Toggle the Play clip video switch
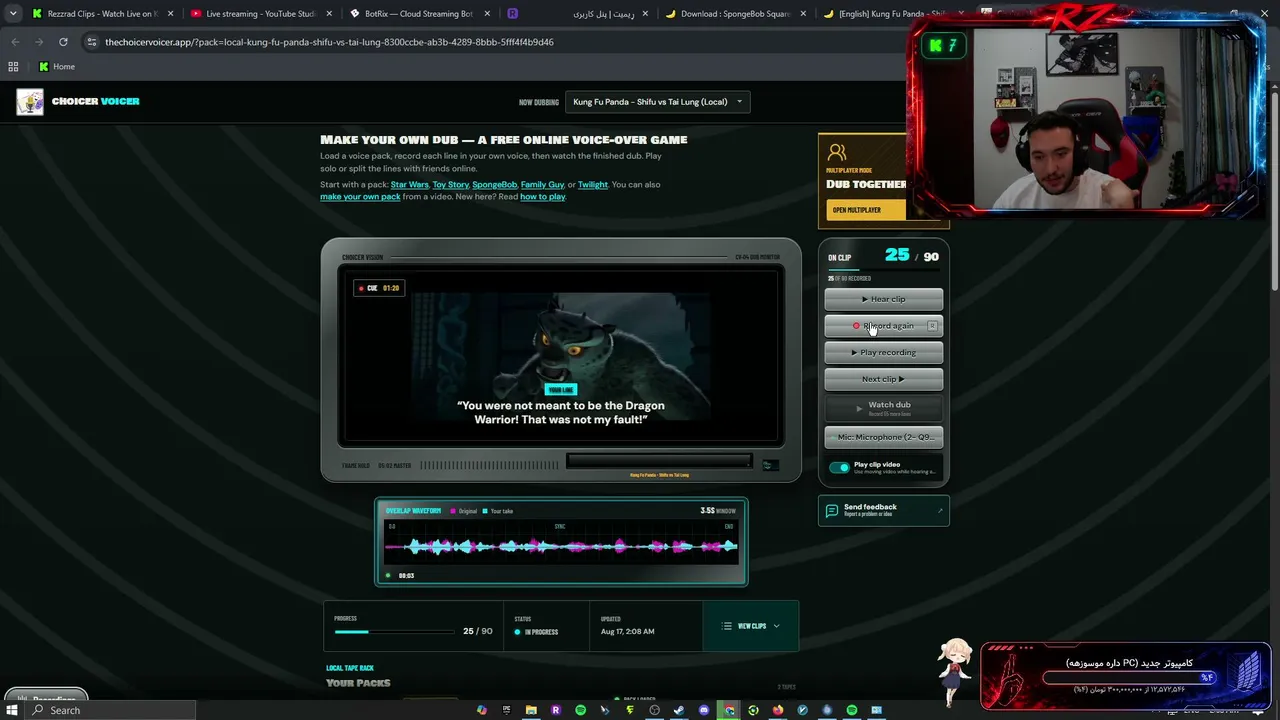Image resolution: width=1280 pixels, height=720 pixels. click(x=839, y=467)
